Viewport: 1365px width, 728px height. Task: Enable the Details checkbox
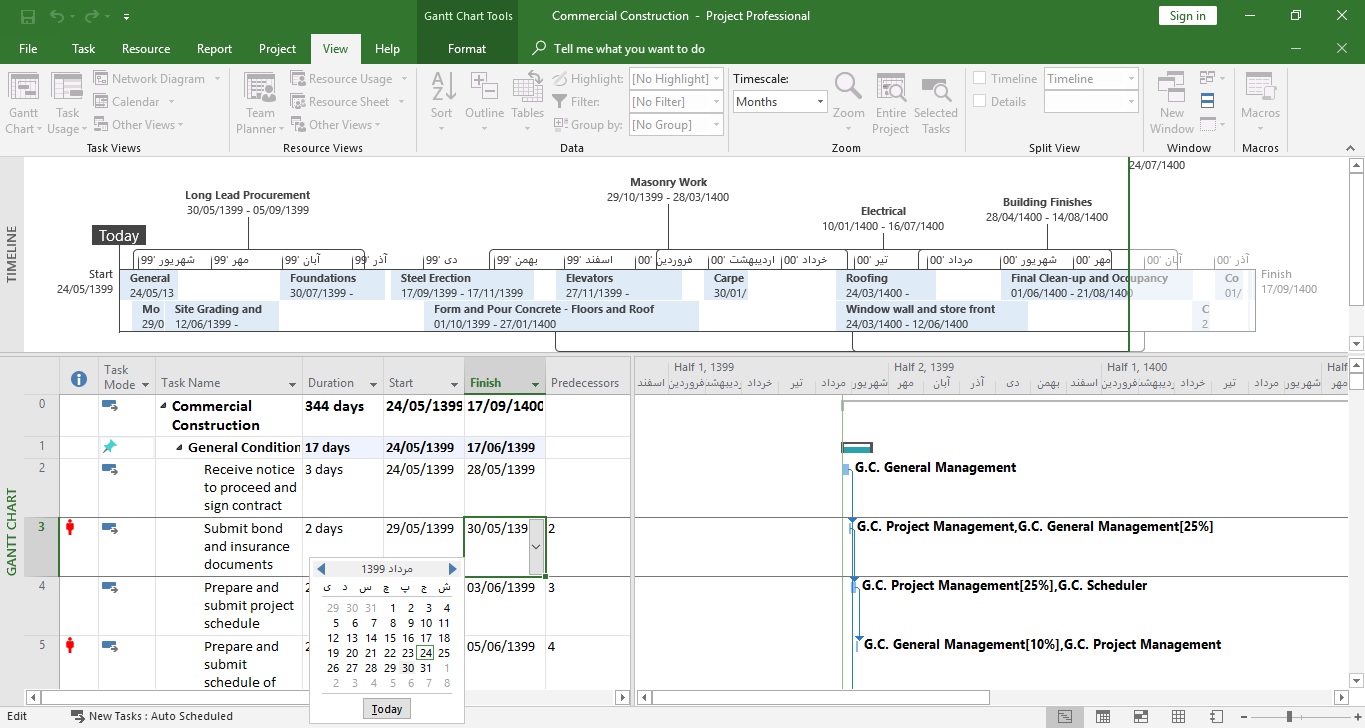(x=981, y=102)
